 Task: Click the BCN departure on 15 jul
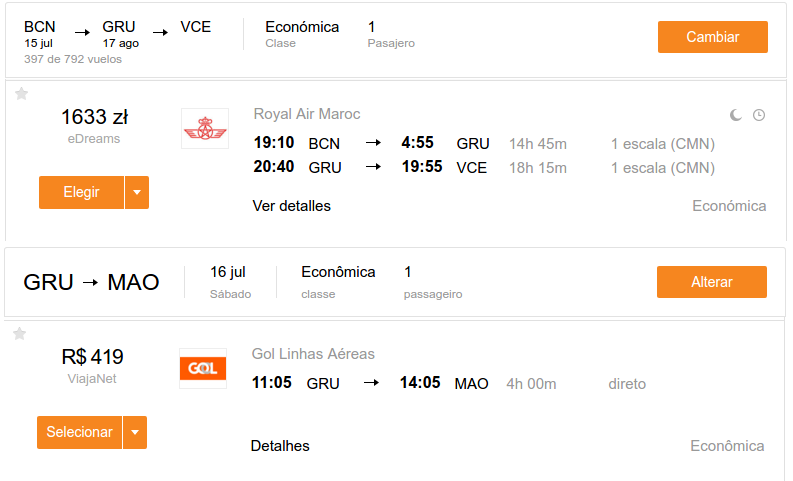(39, 34)
